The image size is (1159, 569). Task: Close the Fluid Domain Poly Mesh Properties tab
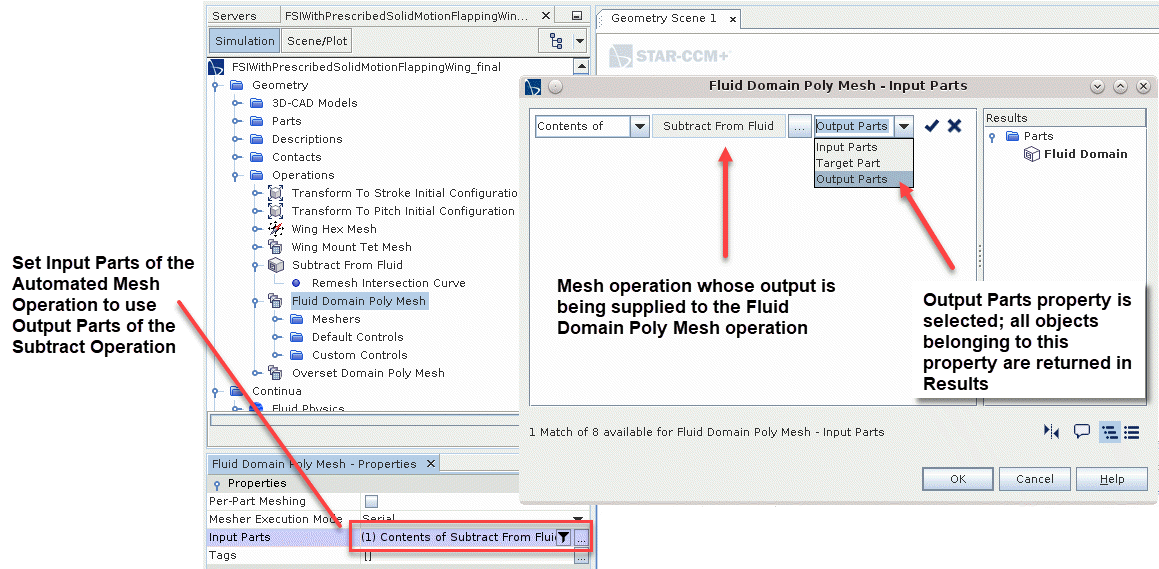pyautogui.click(x=430, y=464)
